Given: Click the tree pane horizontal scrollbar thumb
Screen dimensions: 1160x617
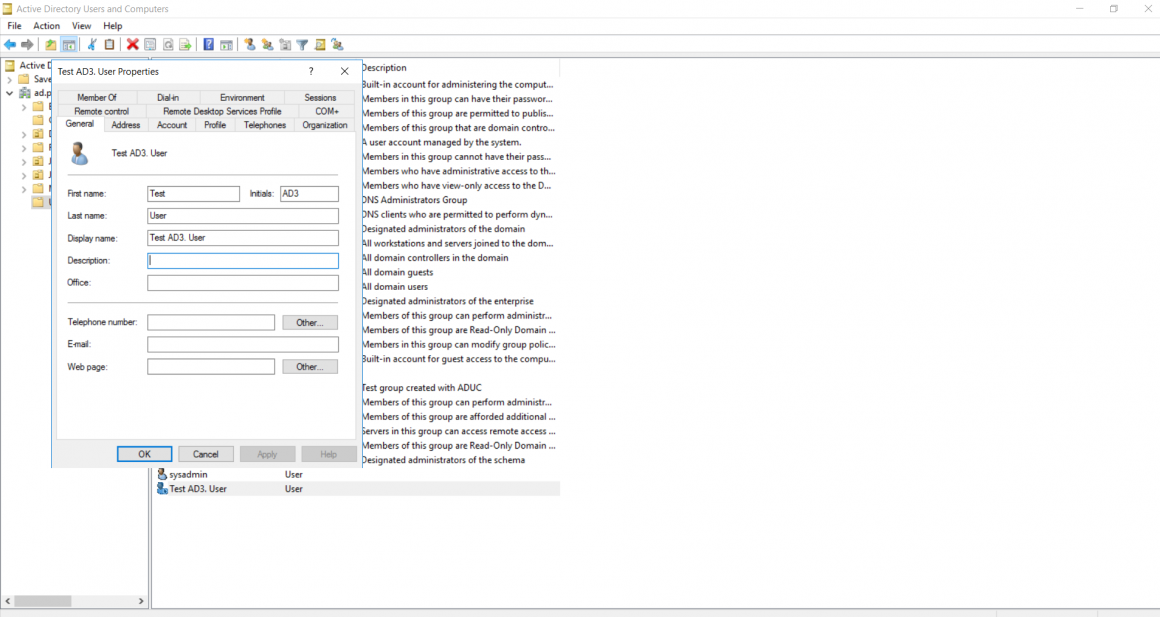Looking at the screenshot, I should (42, 601).
